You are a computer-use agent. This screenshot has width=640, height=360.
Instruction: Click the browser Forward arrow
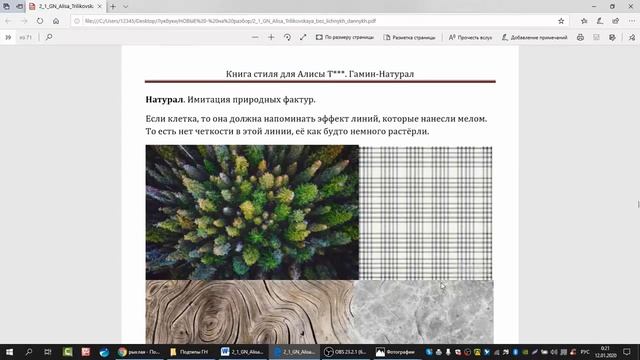pos(24,21)
